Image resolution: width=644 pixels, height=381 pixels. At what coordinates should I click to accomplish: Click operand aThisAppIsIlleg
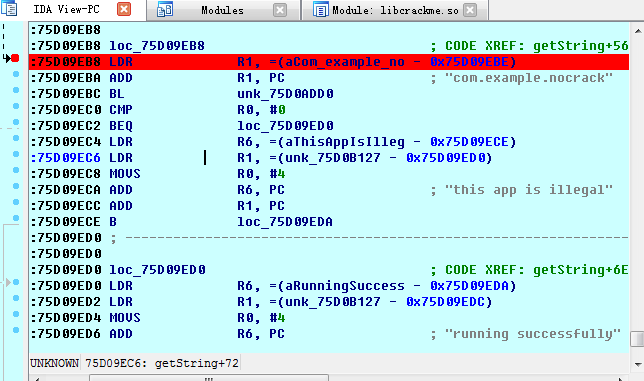click(x=345, y=142)
